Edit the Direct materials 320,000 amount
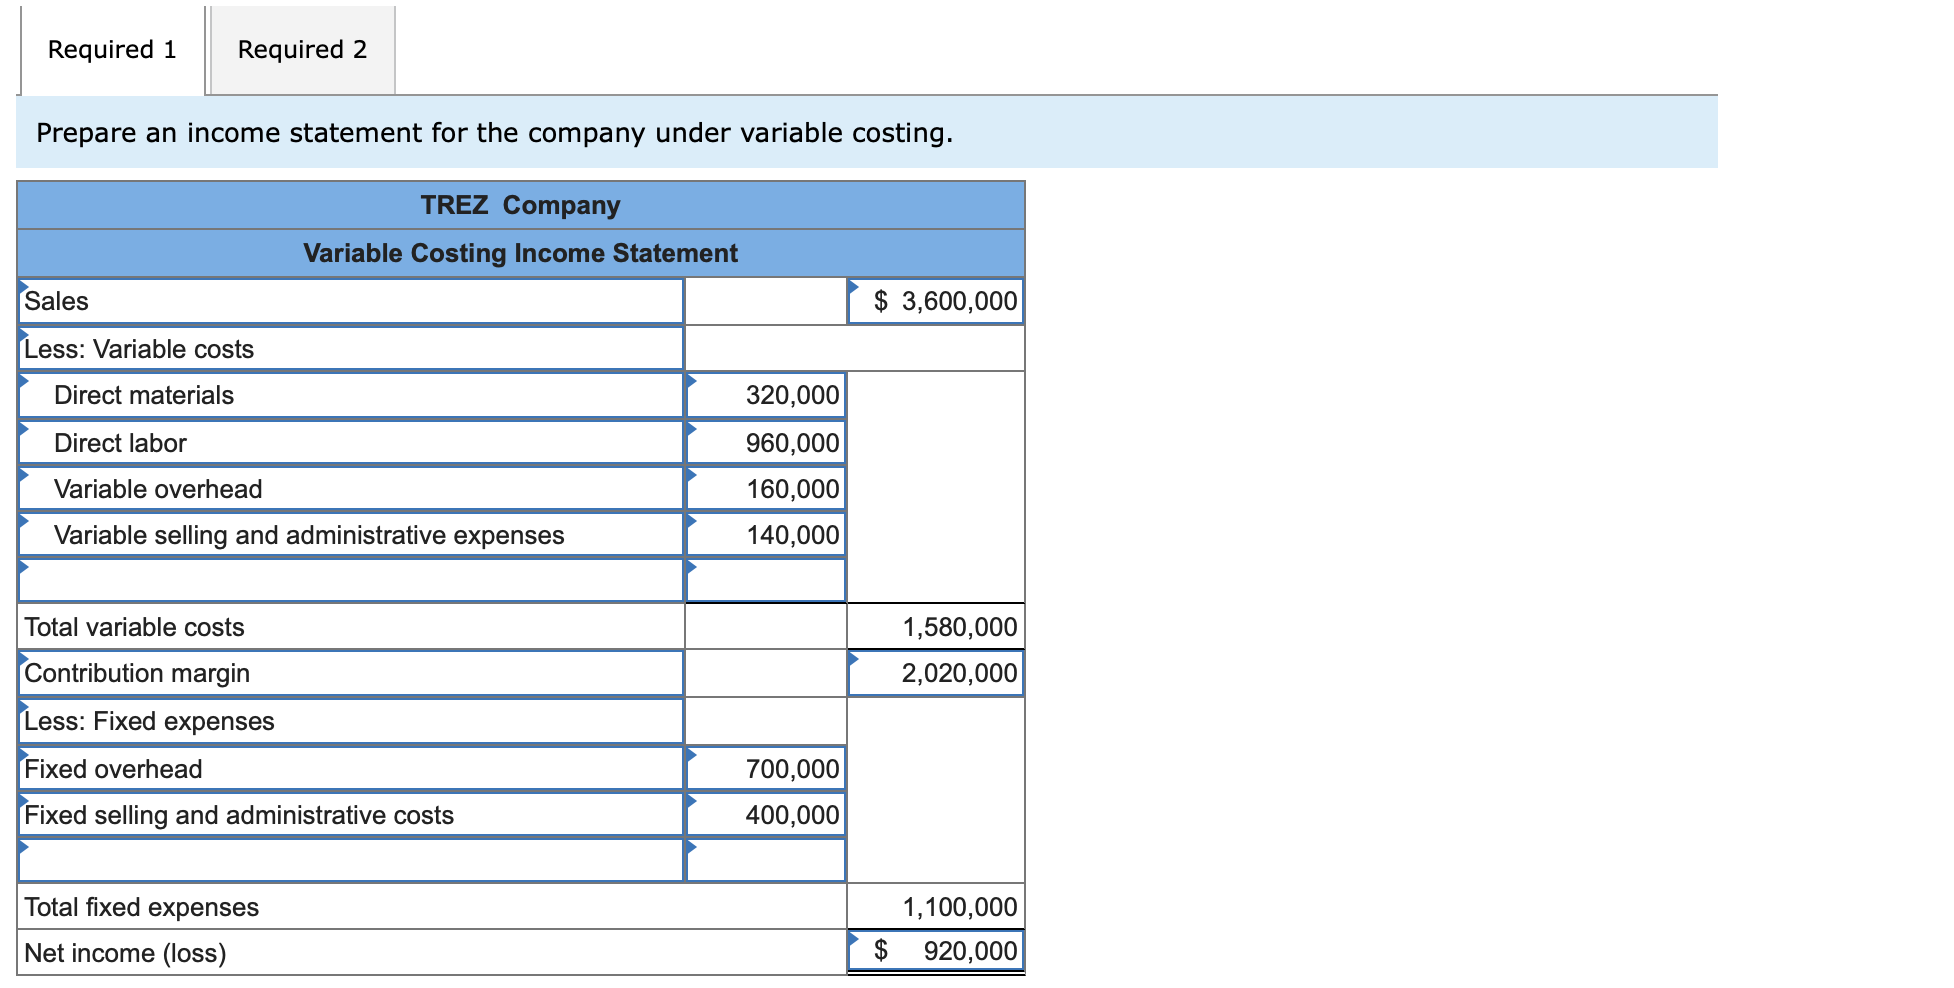 click(x=766, y=395)
